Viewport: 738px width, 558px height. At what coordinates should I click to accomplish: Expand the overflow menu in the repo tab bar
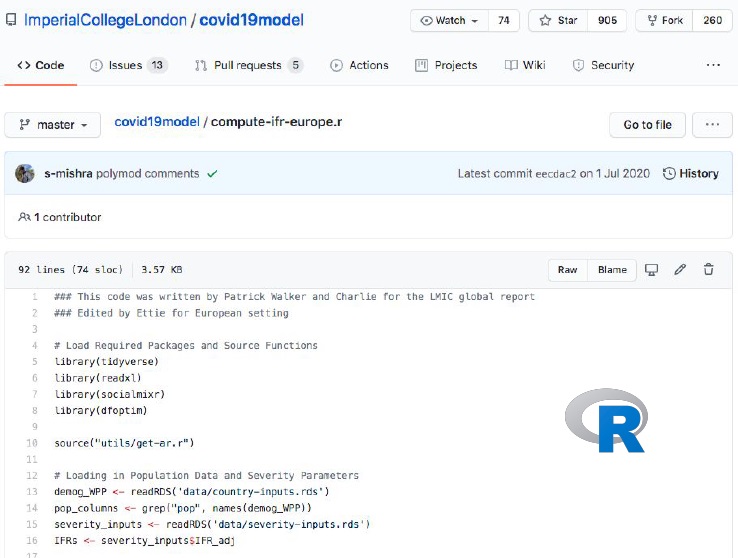click(713, 65)
